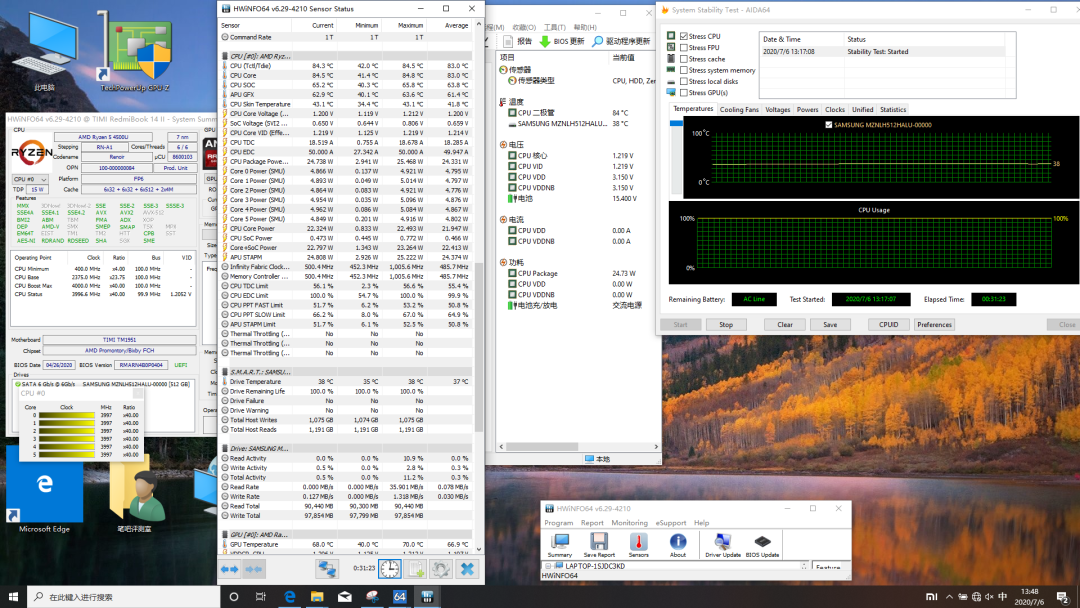Switch to the Powers tab
This screenshot has height=608, width=1080.
(x=807, y=109)
